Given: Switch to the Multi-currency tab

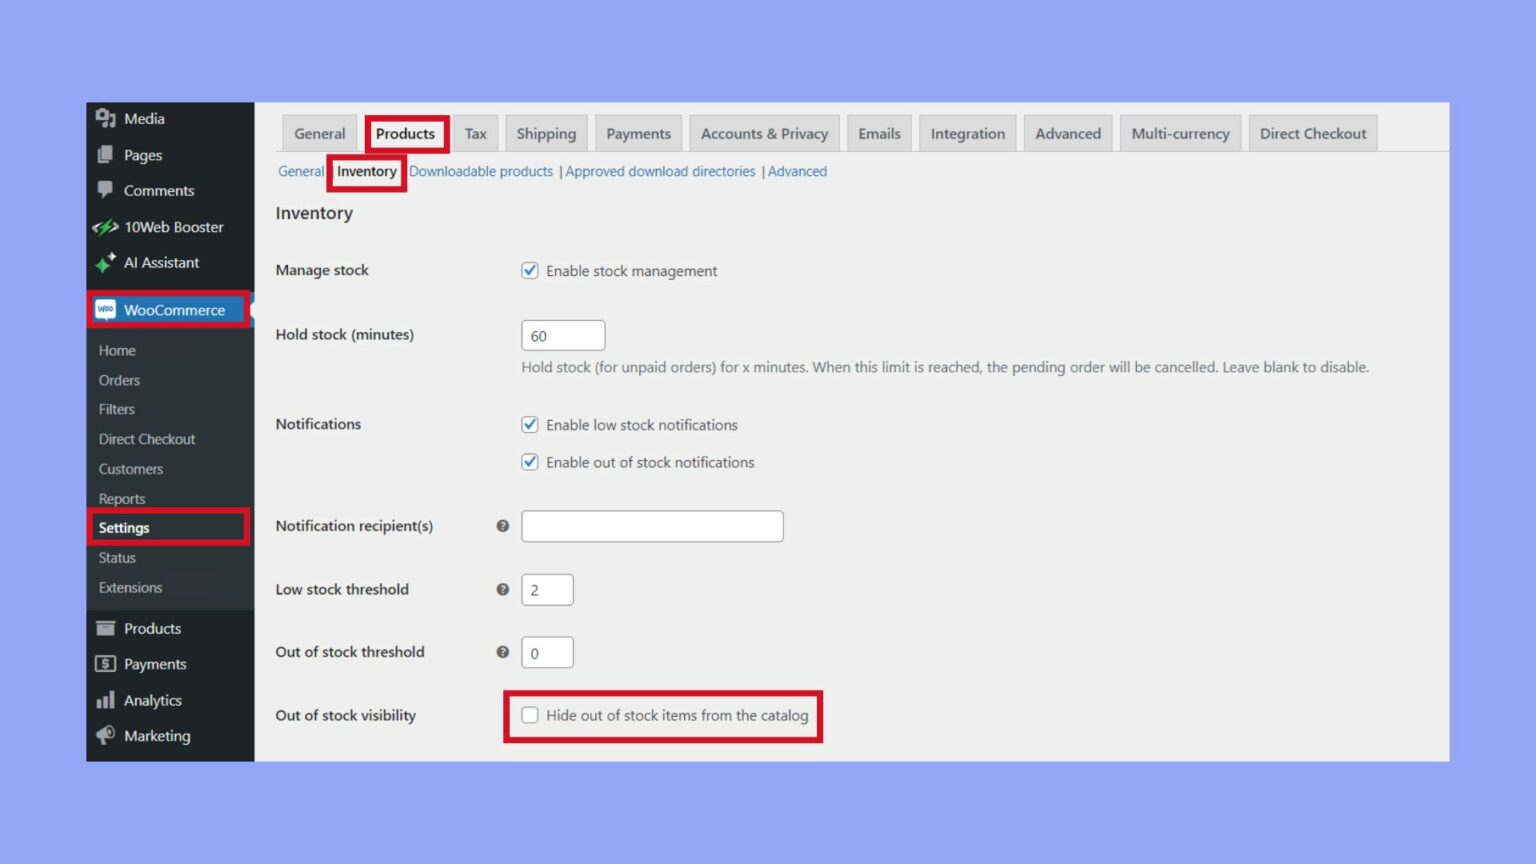Looking at the screenshot, I should [x=1180, y=133].
